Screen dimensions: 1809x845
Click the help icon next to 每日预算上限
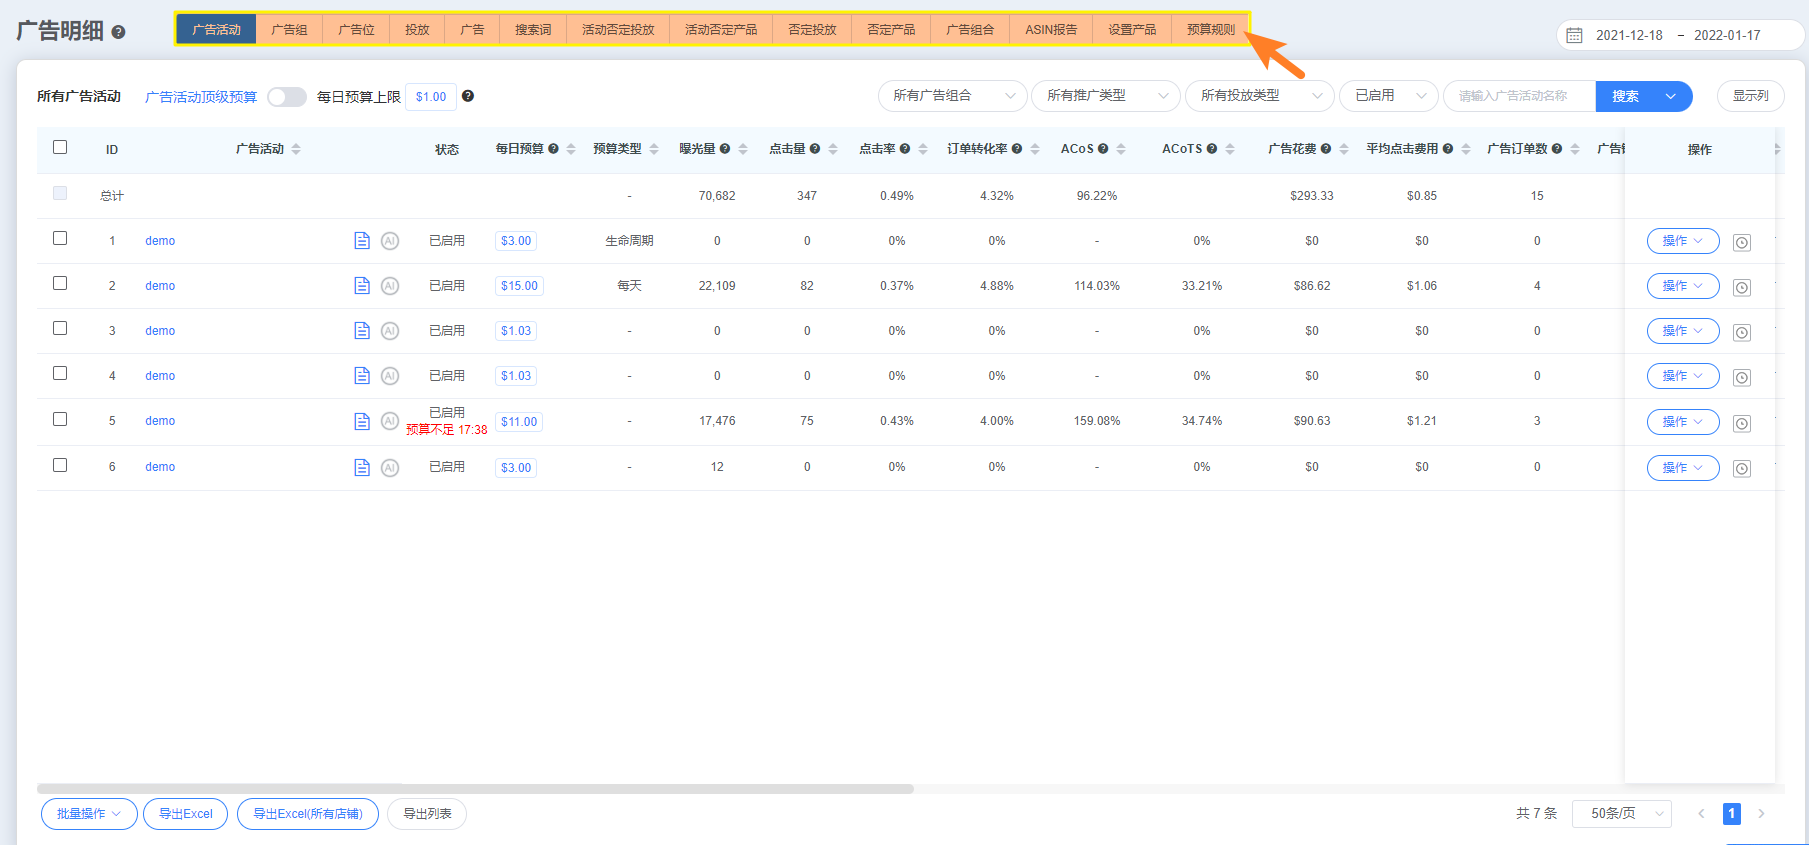click(468, 96)
